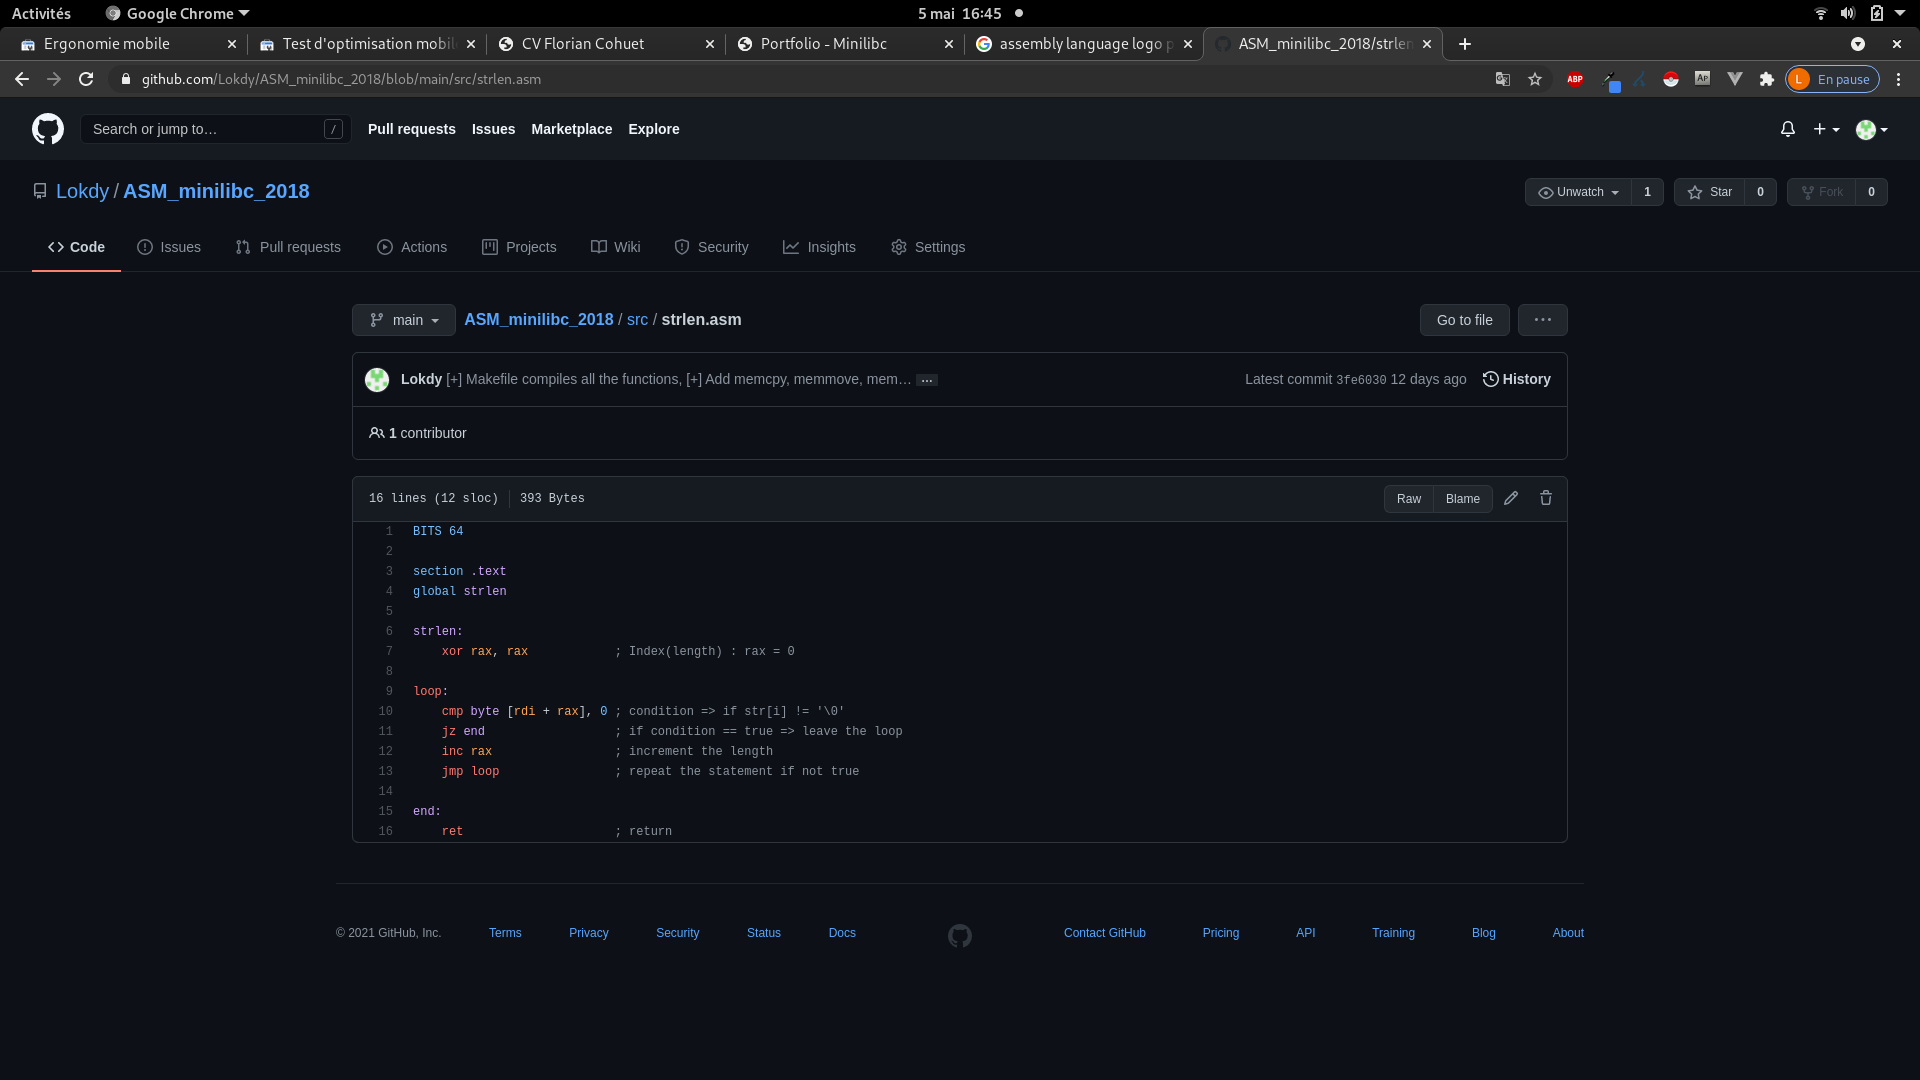The image size is (1920, 1080).
Task: Open the notifications bell
Action: (1788, 129)
